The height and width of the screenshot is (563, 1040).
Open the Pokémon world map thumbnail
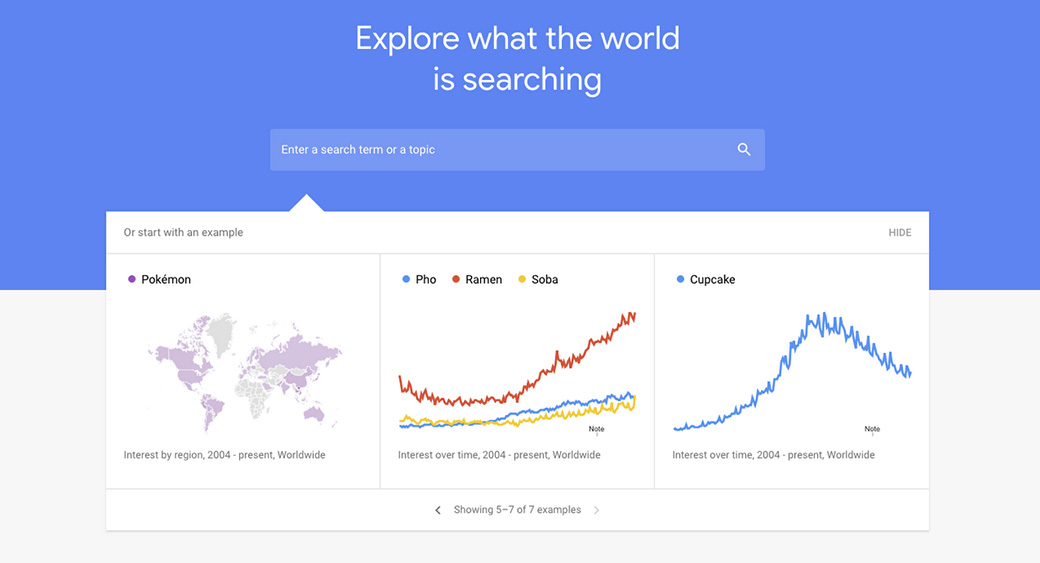(244, 372)
